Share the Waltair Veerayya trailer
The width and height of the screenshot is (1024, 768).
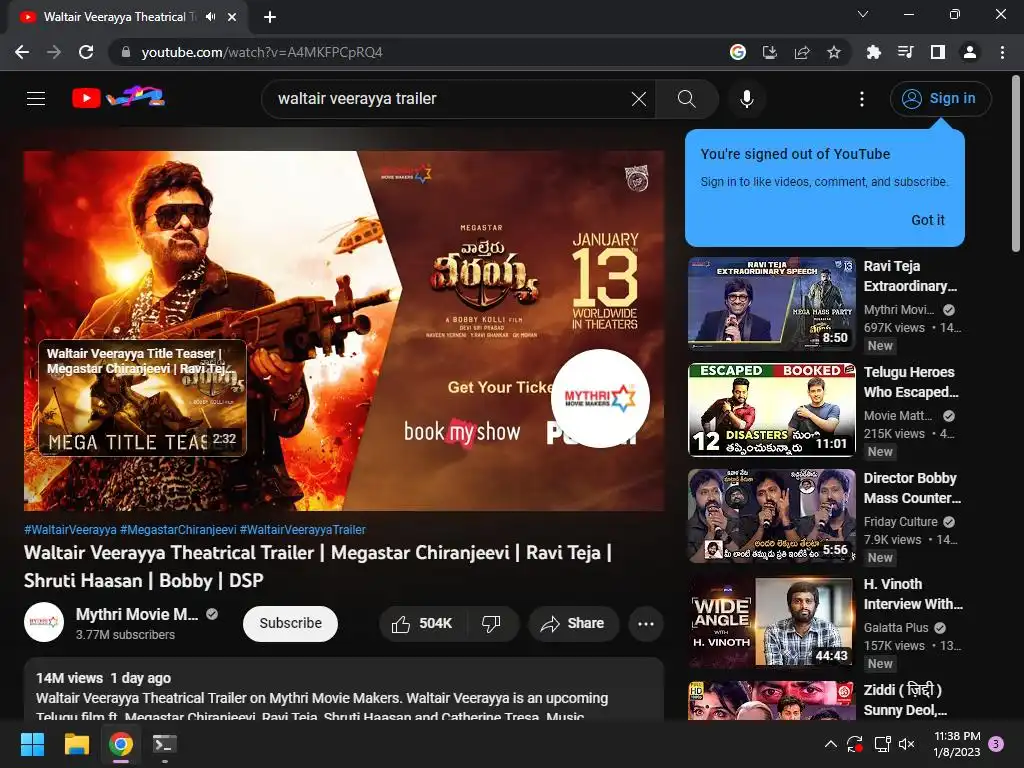point(573,624)
